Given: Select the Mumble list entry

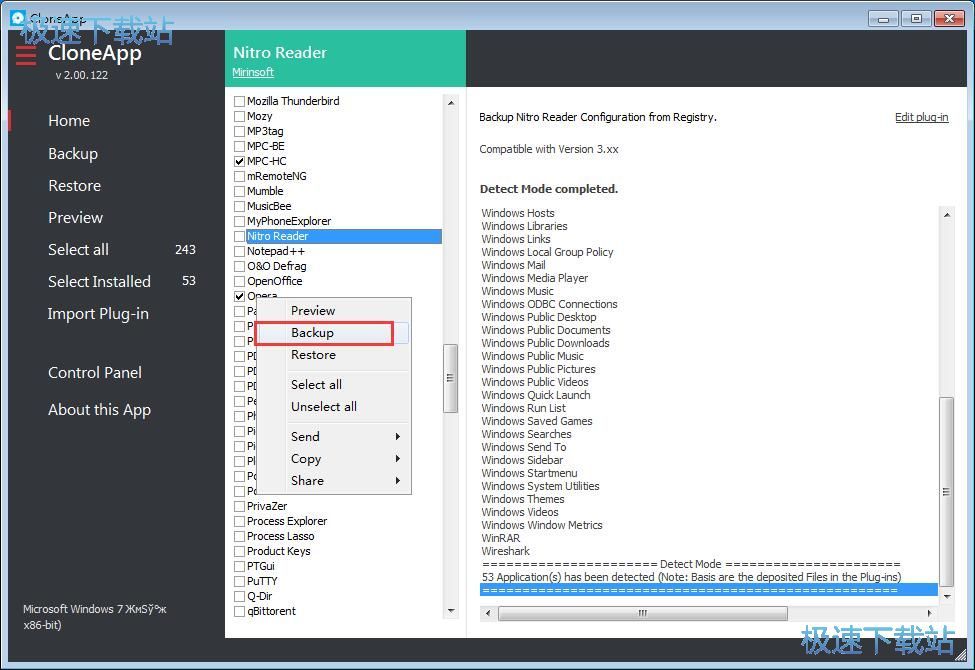Looking at the screenshot, I should coord(265,191).
